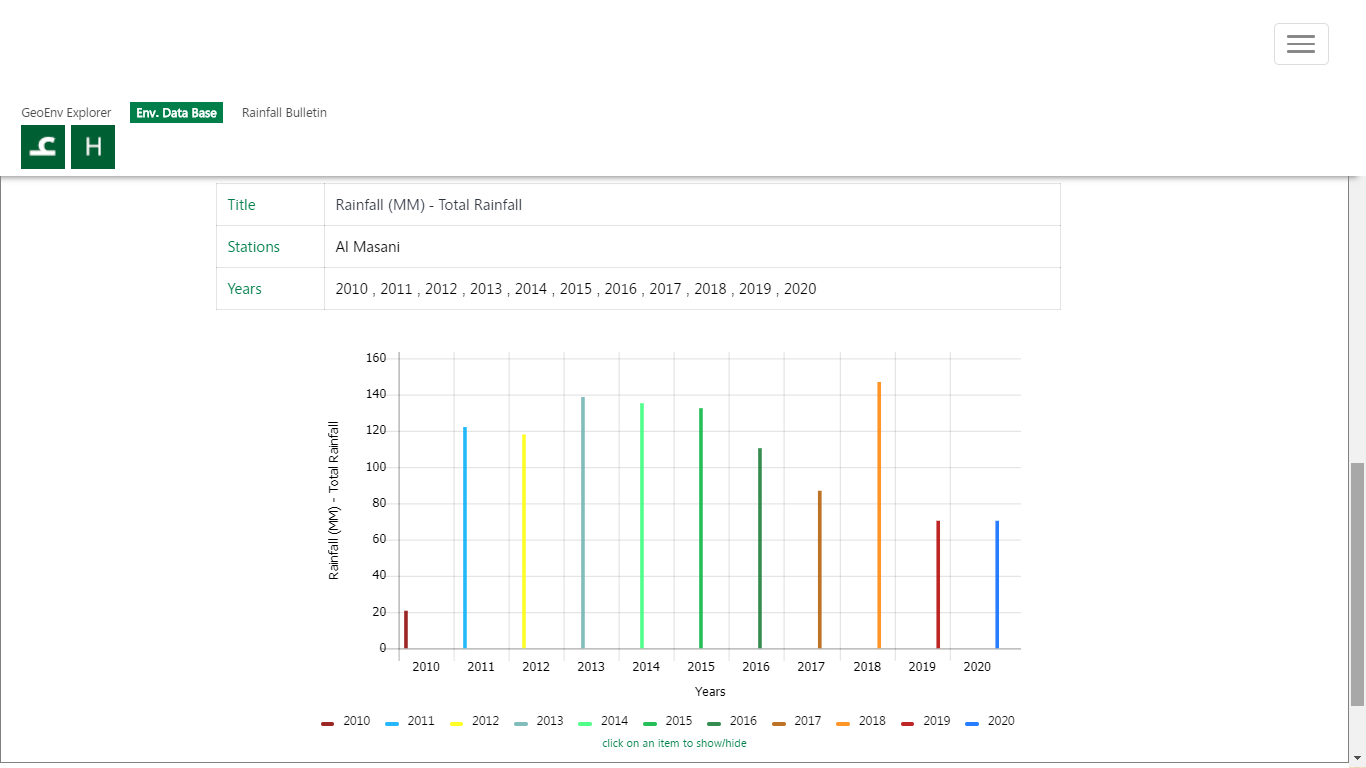Click the green H icon

pos(93,147)
